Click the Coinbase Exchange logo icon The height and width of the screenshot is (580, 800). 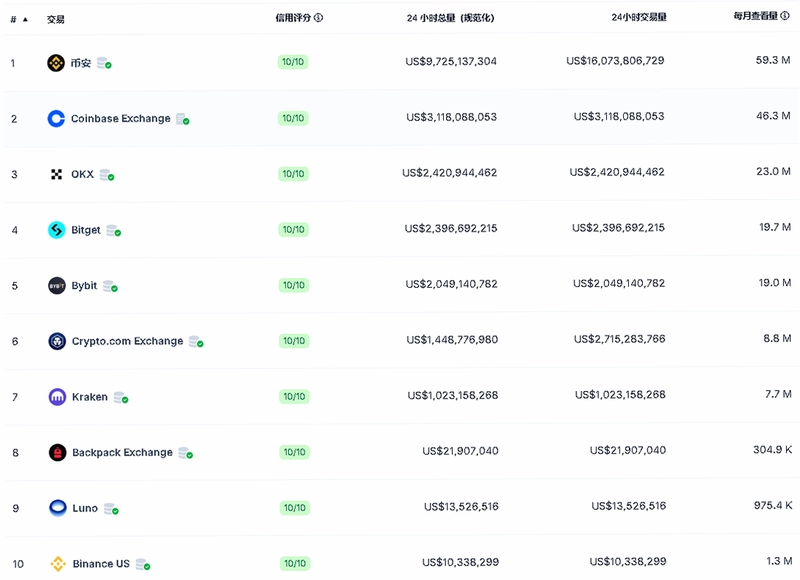(x=56, y=118)
